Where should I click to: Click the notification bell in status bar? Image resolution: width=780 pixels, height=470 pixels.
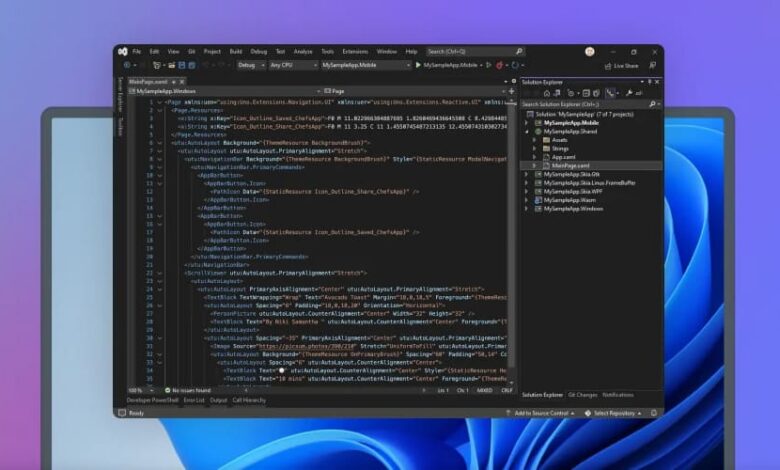(654, 413)
